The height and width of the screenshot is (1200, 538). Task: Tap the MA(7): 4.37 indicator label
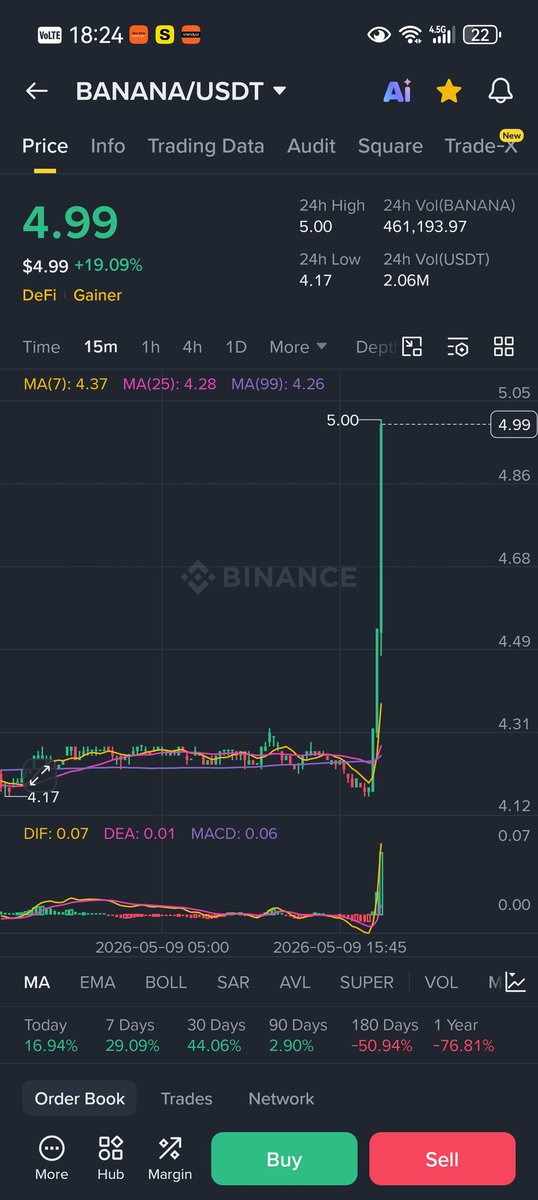(65, 384)
